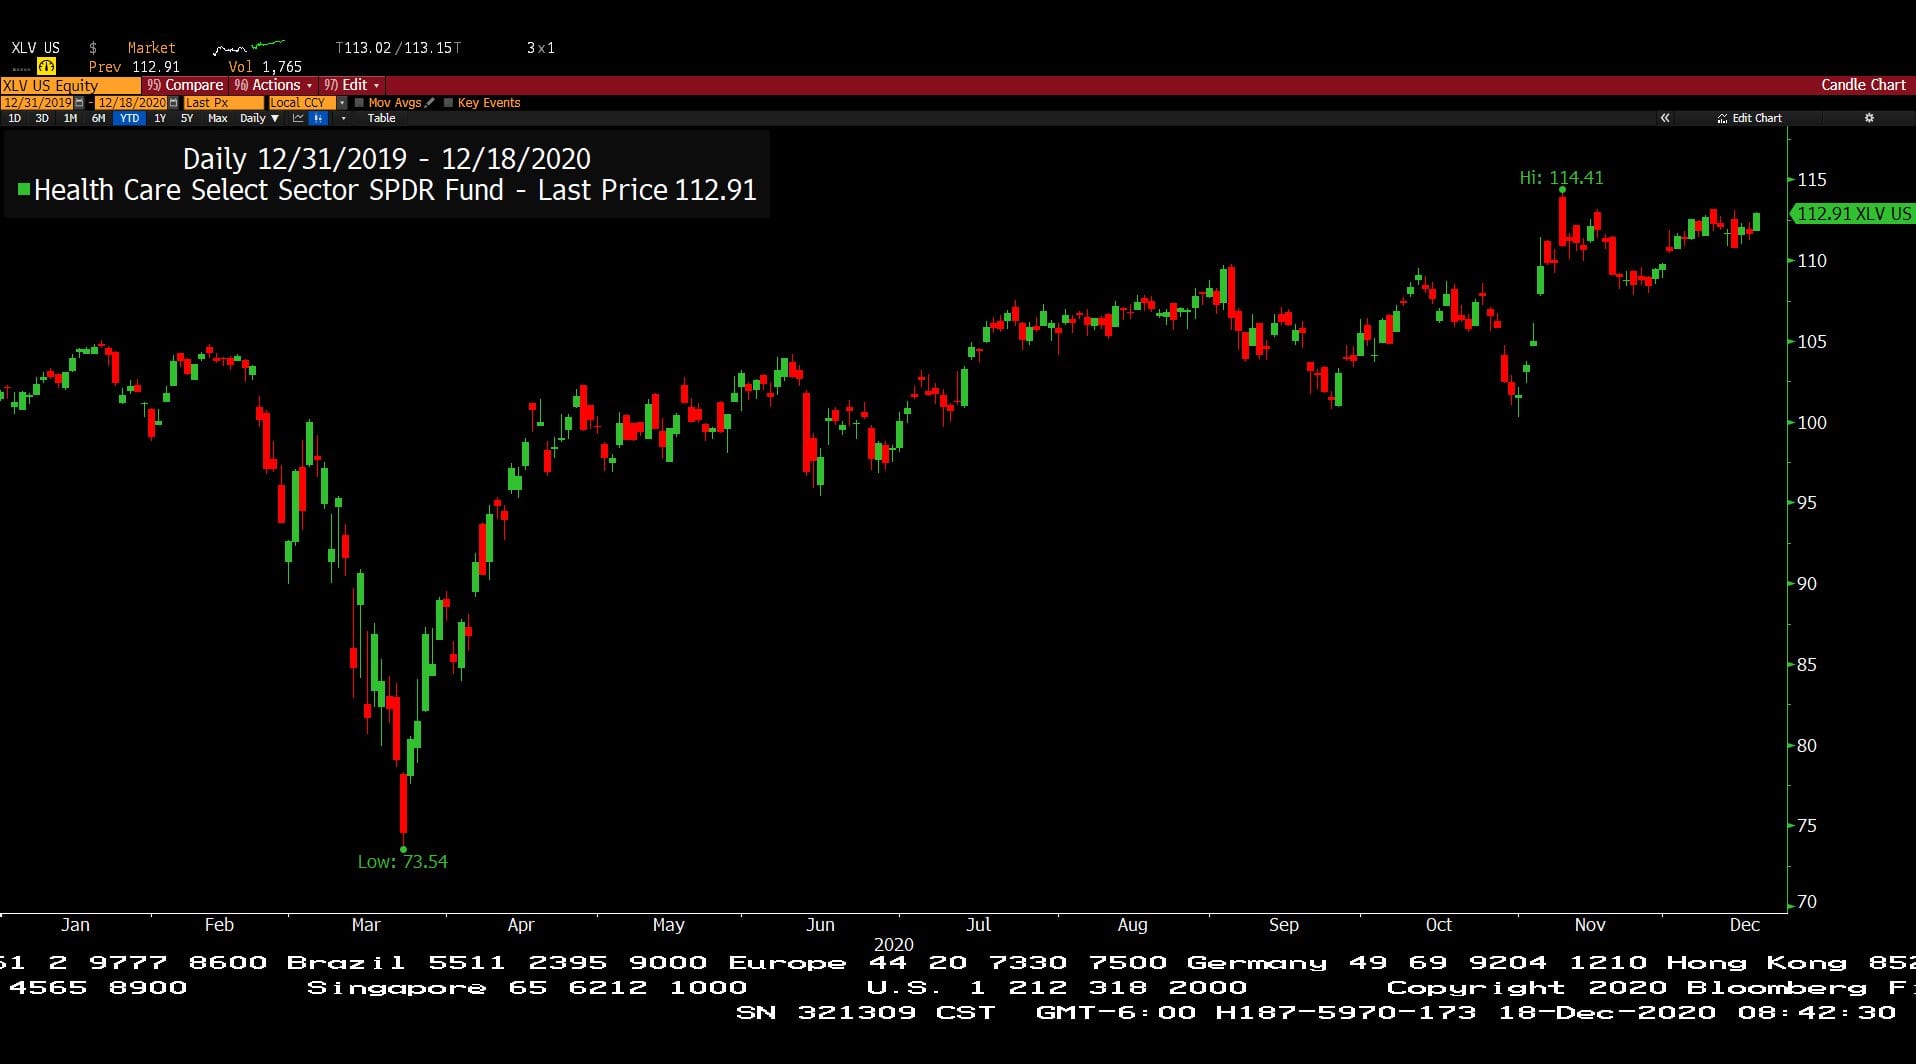Screen dimensions: 1916x1064
Task: Click the XLV US ticker text
Action: 35,47
